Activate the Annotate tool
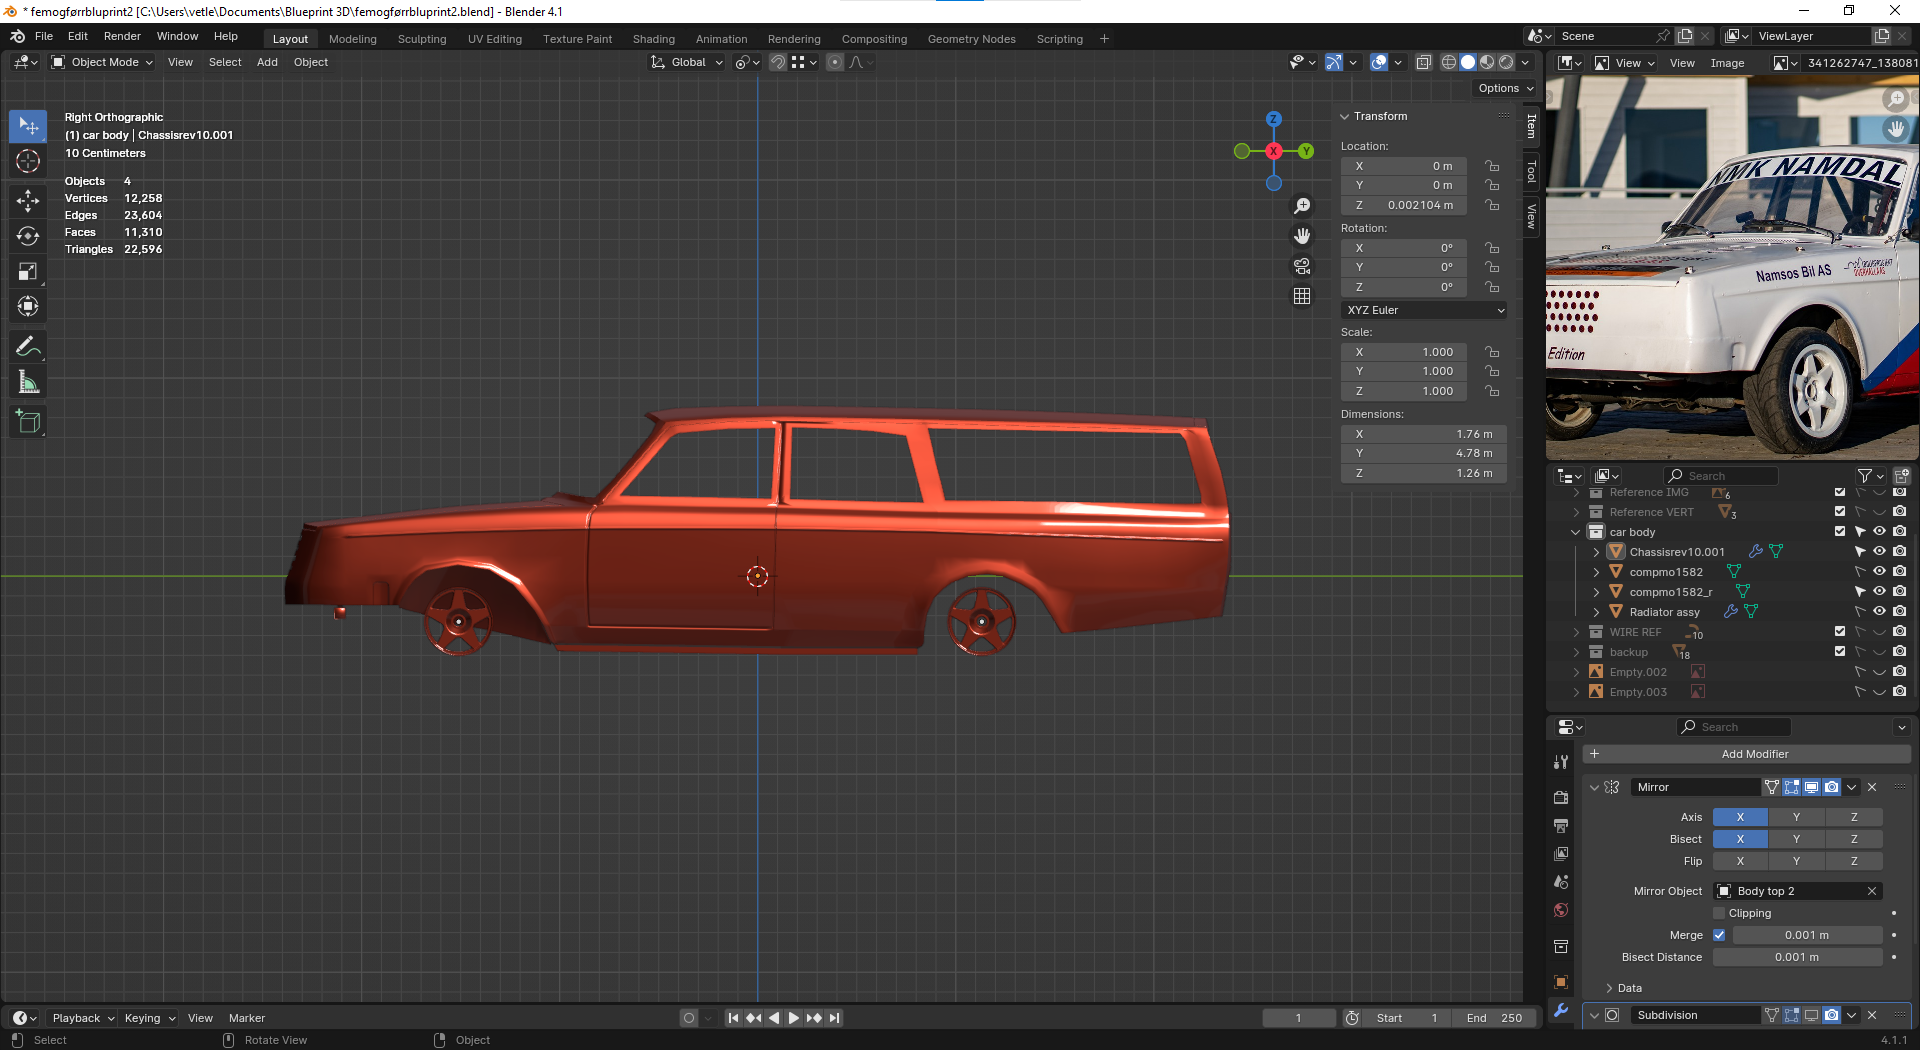This screenshot has height=1050, width=1920. pyautogui.click(x=28, y=347)
